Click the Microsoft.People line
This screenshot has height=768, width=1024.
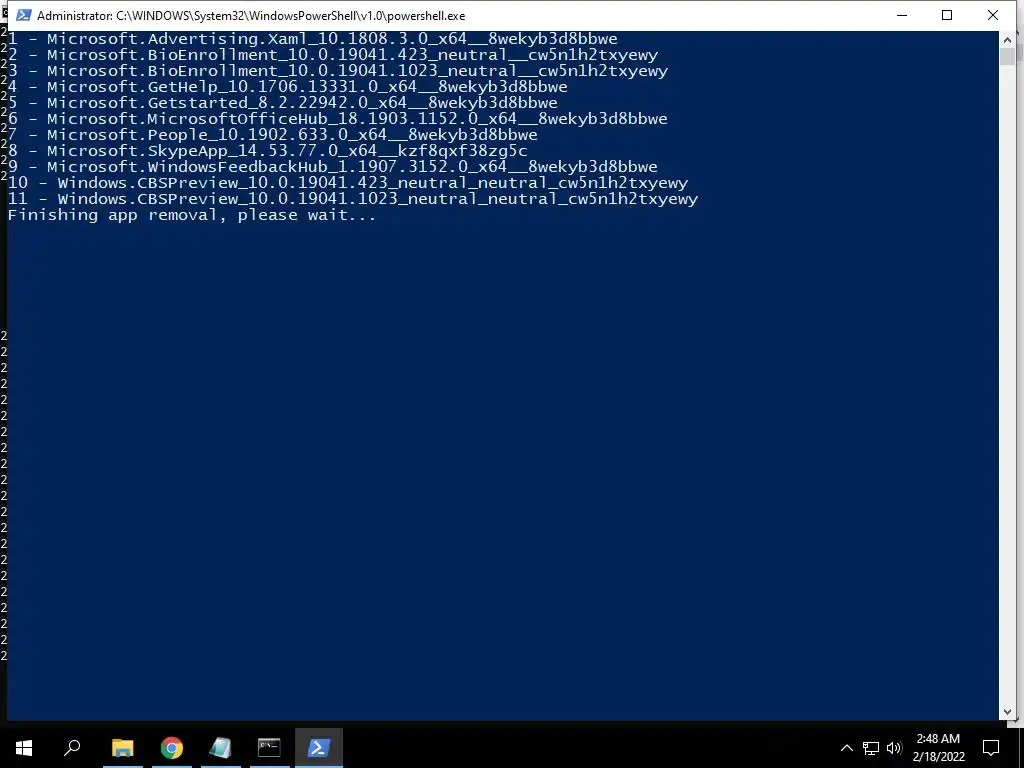coord(272,135)
